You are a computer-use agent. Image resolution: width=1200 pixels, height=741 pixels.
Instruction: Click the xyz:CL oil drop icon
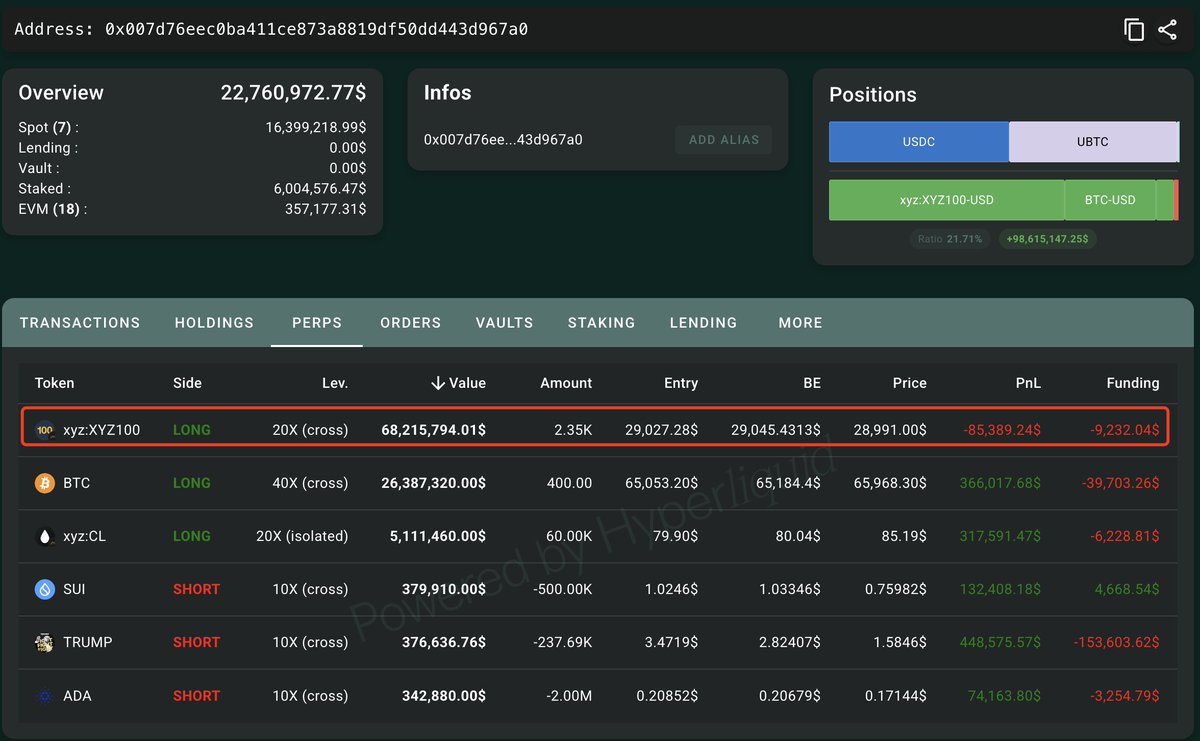tap(45, 536)
